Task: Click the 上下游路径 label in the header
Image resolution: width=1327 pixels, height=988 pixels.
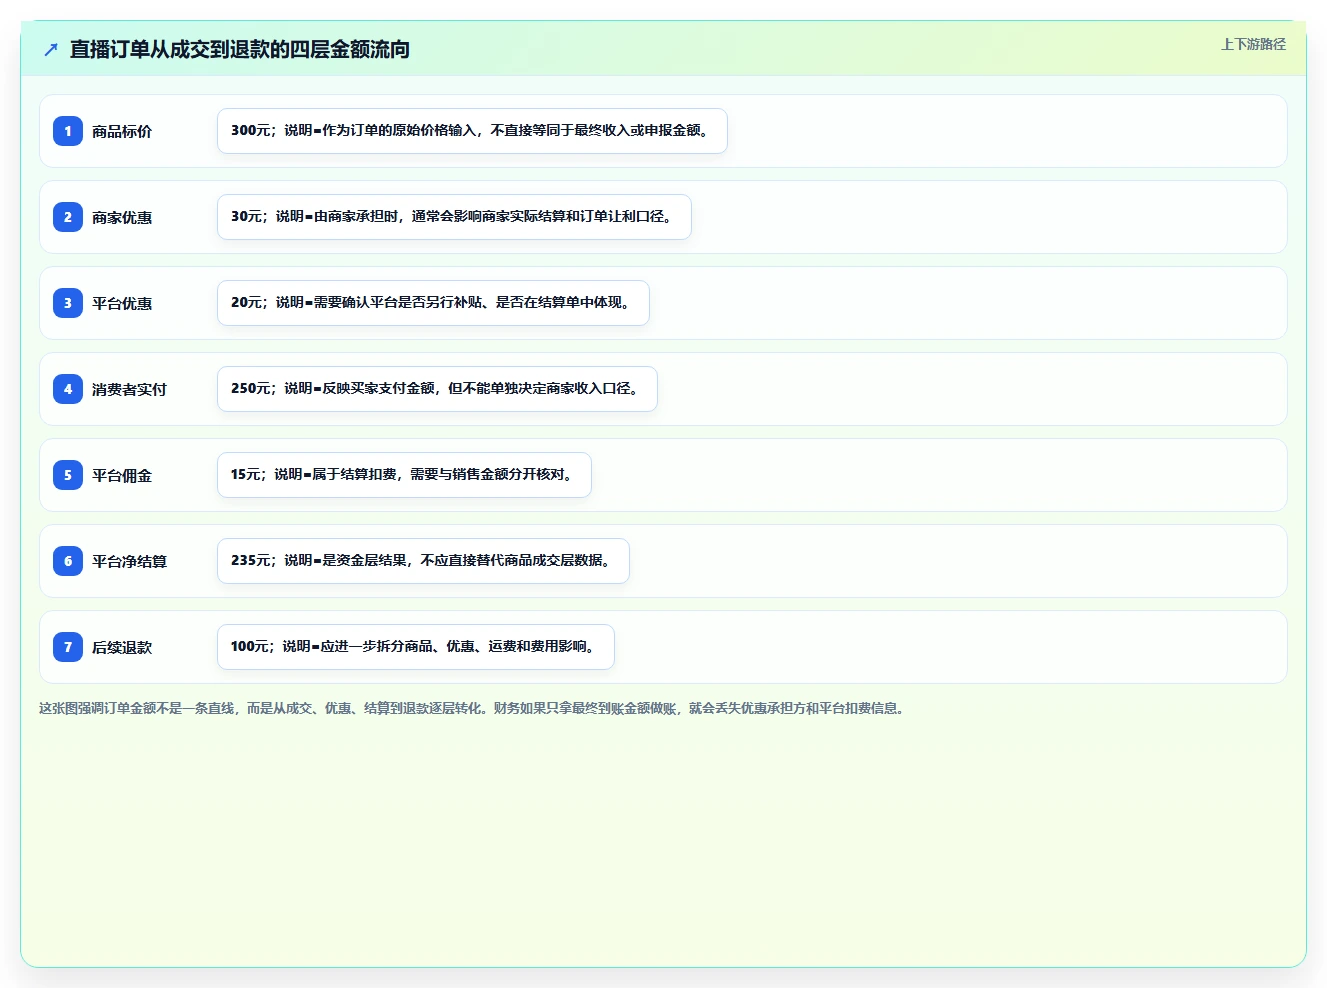Action: point(1253,44)
